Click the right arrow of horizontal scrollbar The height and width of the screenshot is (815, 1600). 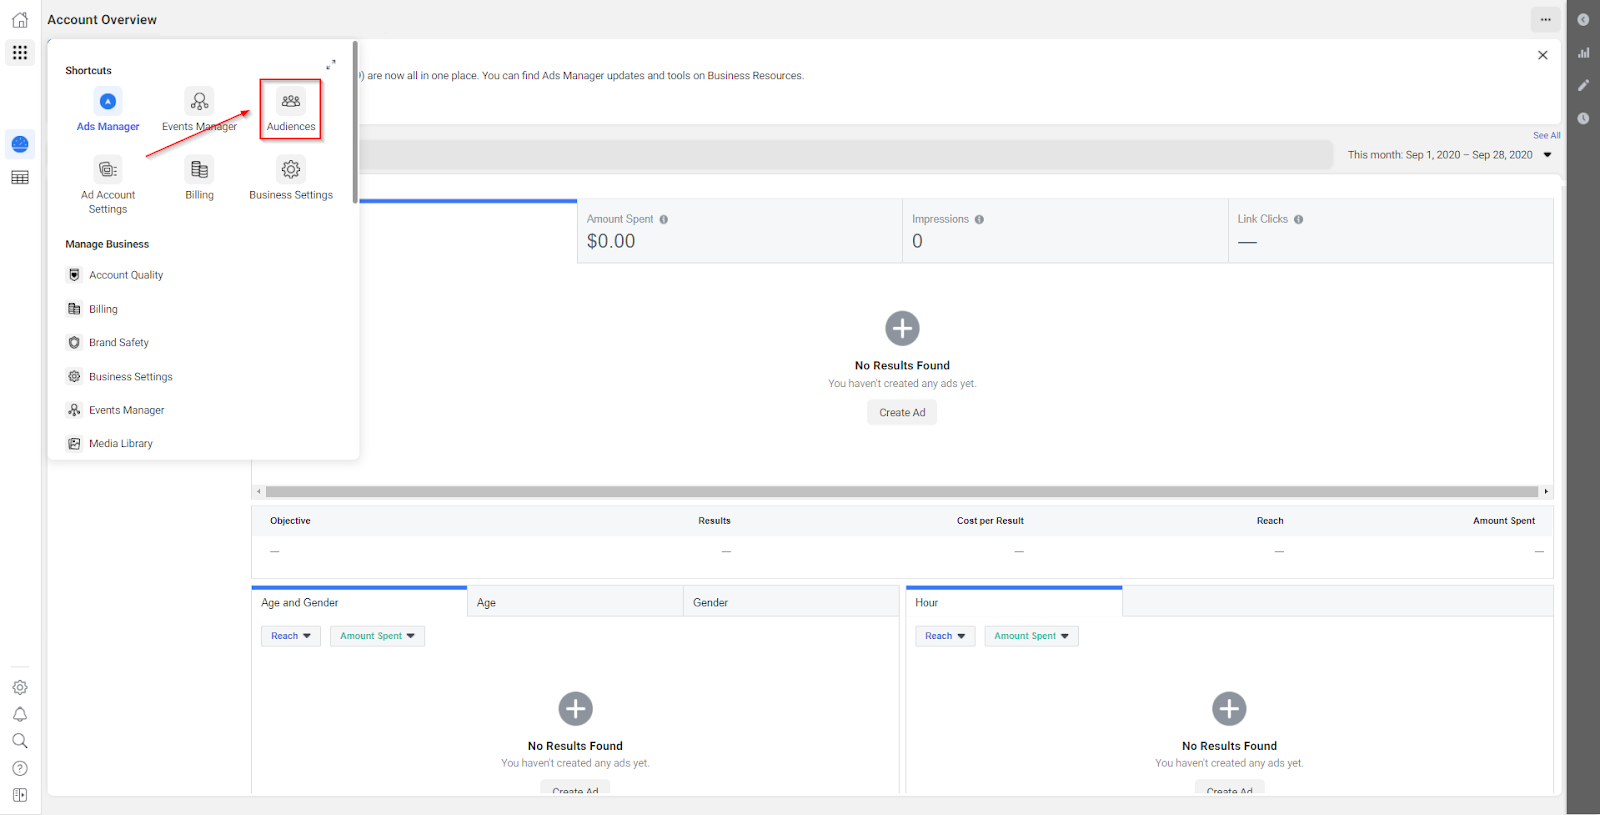(1546, 492)
